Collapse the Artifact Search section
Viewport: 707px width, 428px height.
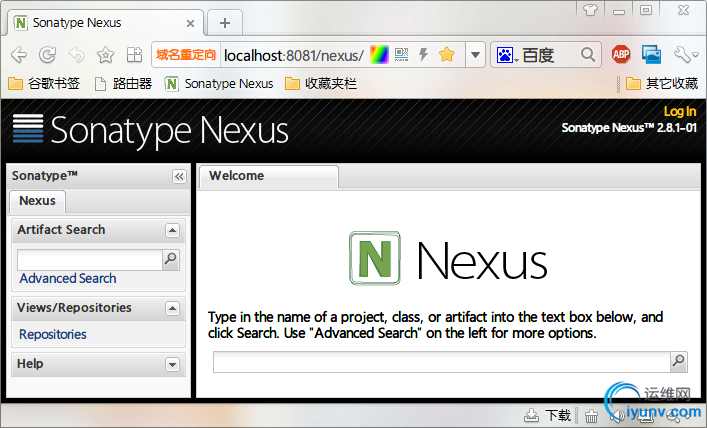pos(172,230)
